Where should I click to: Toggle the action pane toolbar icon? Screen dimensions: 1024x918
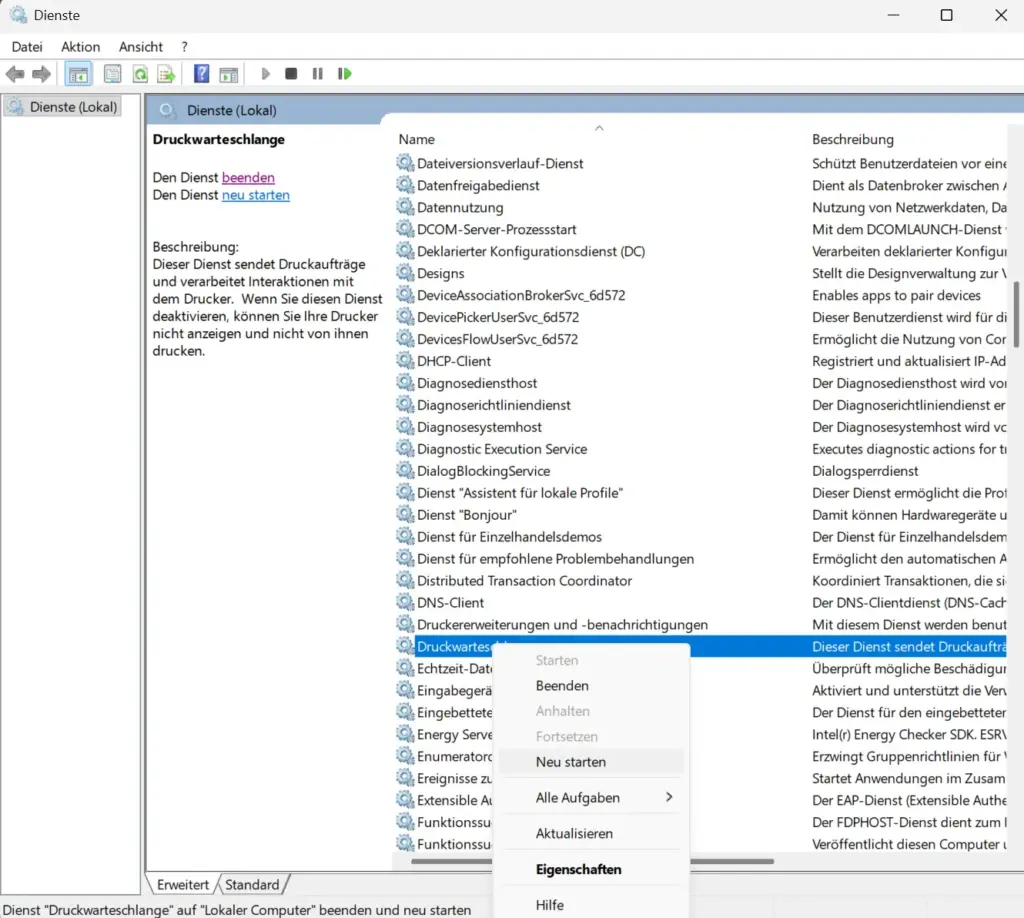click(229, 74)
